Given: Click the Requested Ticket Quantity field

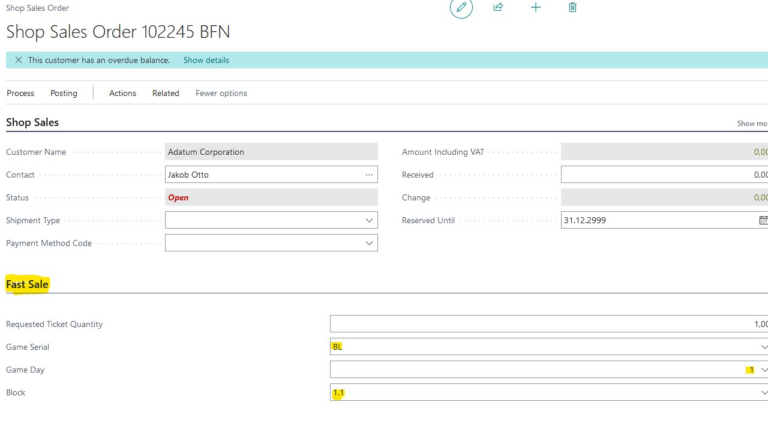Looking at the screenshot, I should click(x=549, y=324).
